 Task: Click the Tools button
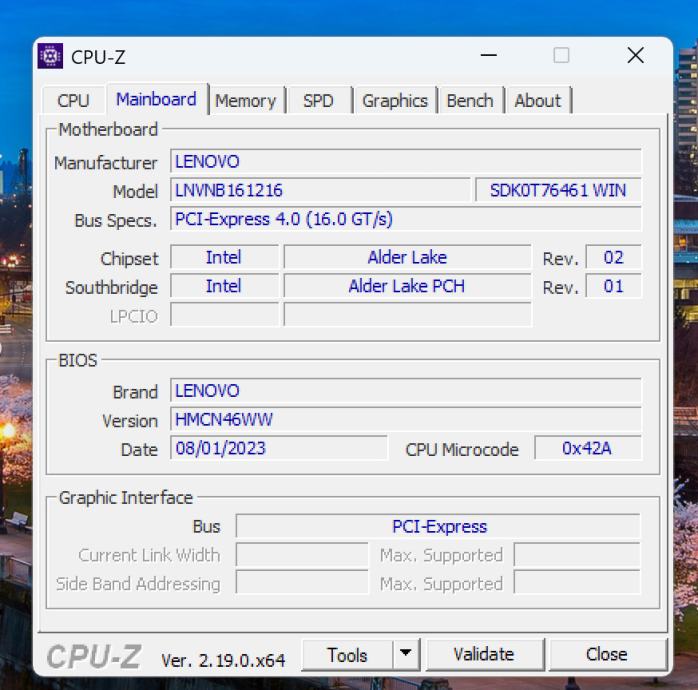coord(347,655)
